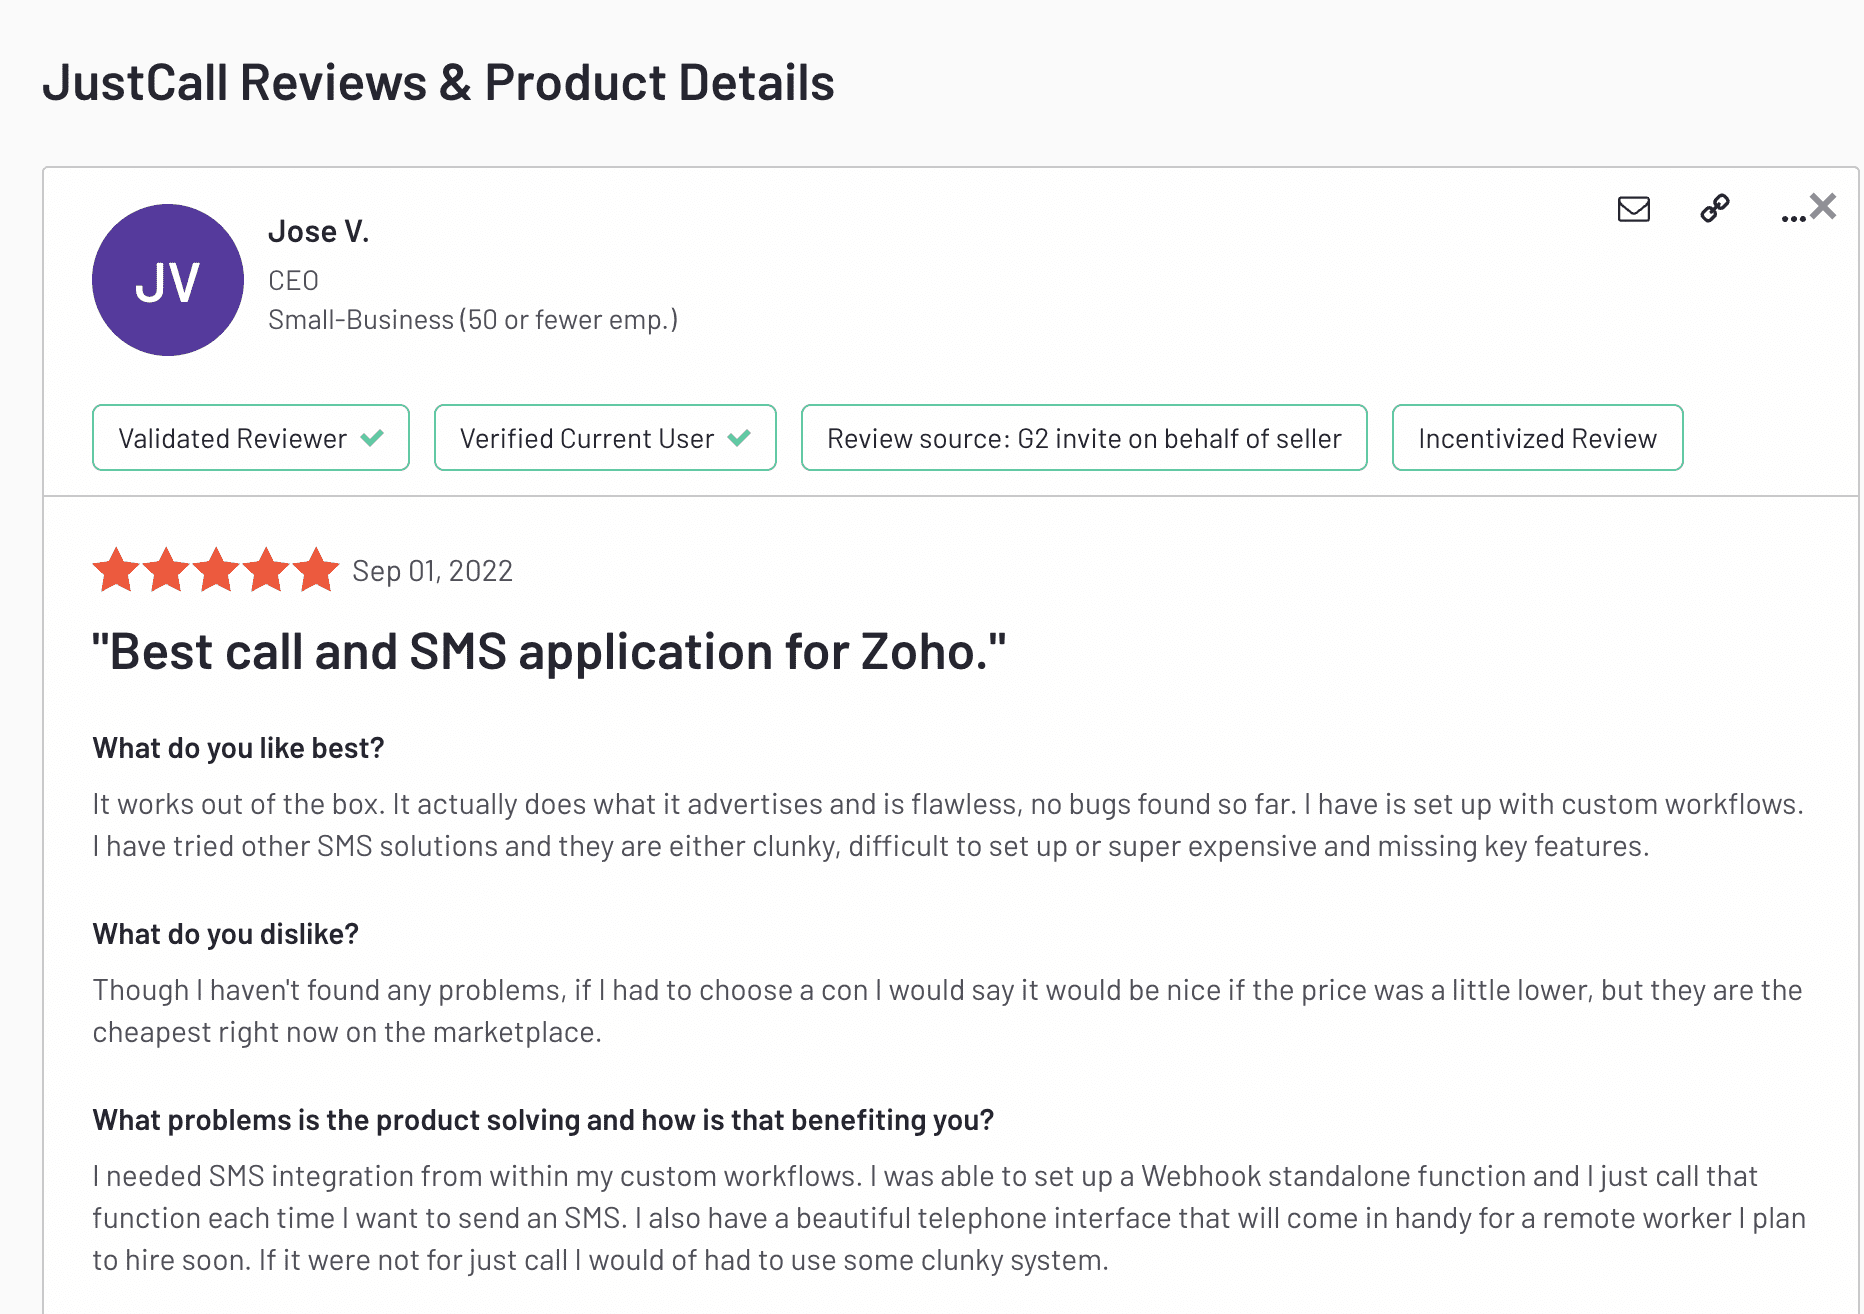Click the green check in Validated Reviewer badge

(x=372, y=438)
